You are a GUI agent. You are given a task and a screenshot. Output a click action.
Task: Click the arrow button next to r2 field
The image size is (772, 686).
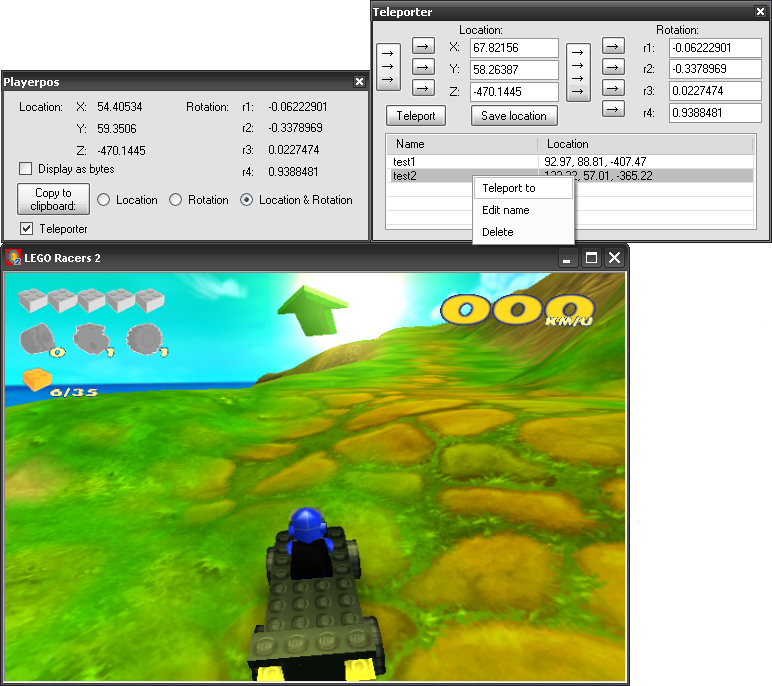[613, 67]
